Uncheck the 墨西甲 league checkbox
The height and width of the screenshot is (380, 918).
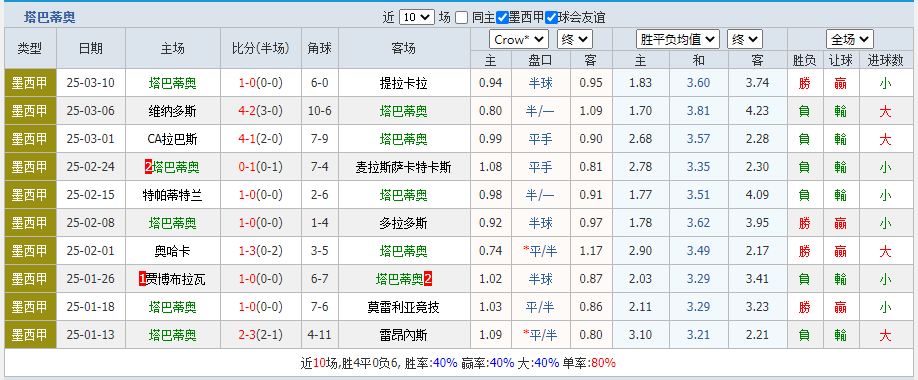pos(502,18)
